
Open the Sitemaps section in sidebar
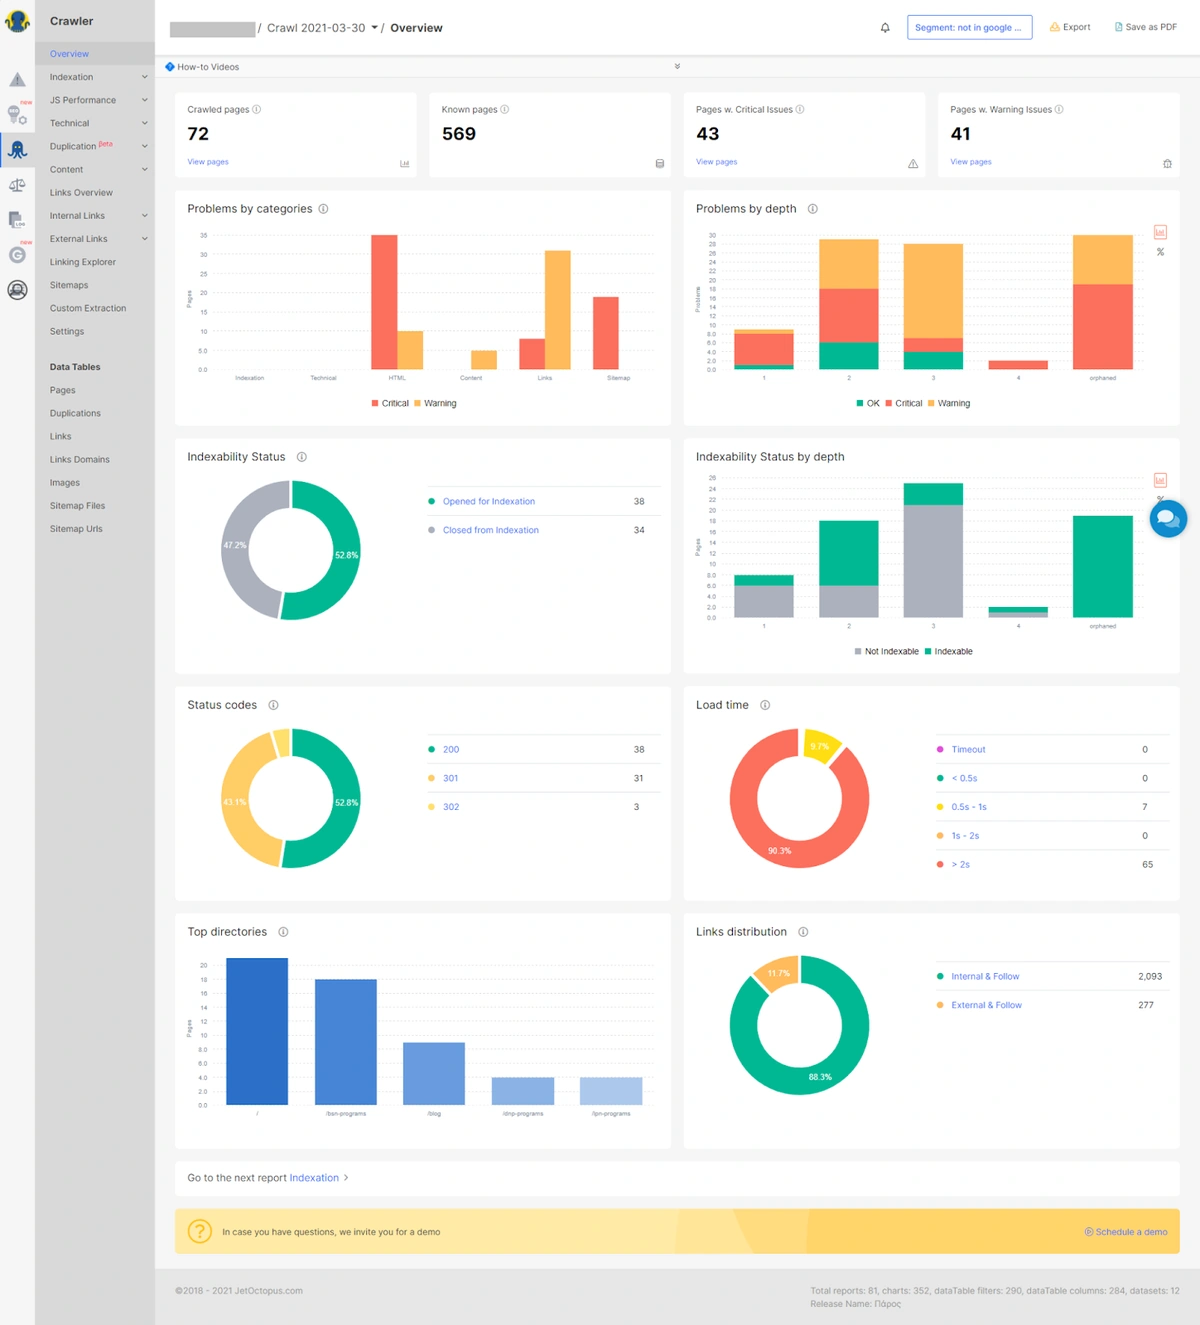(68, 284)
